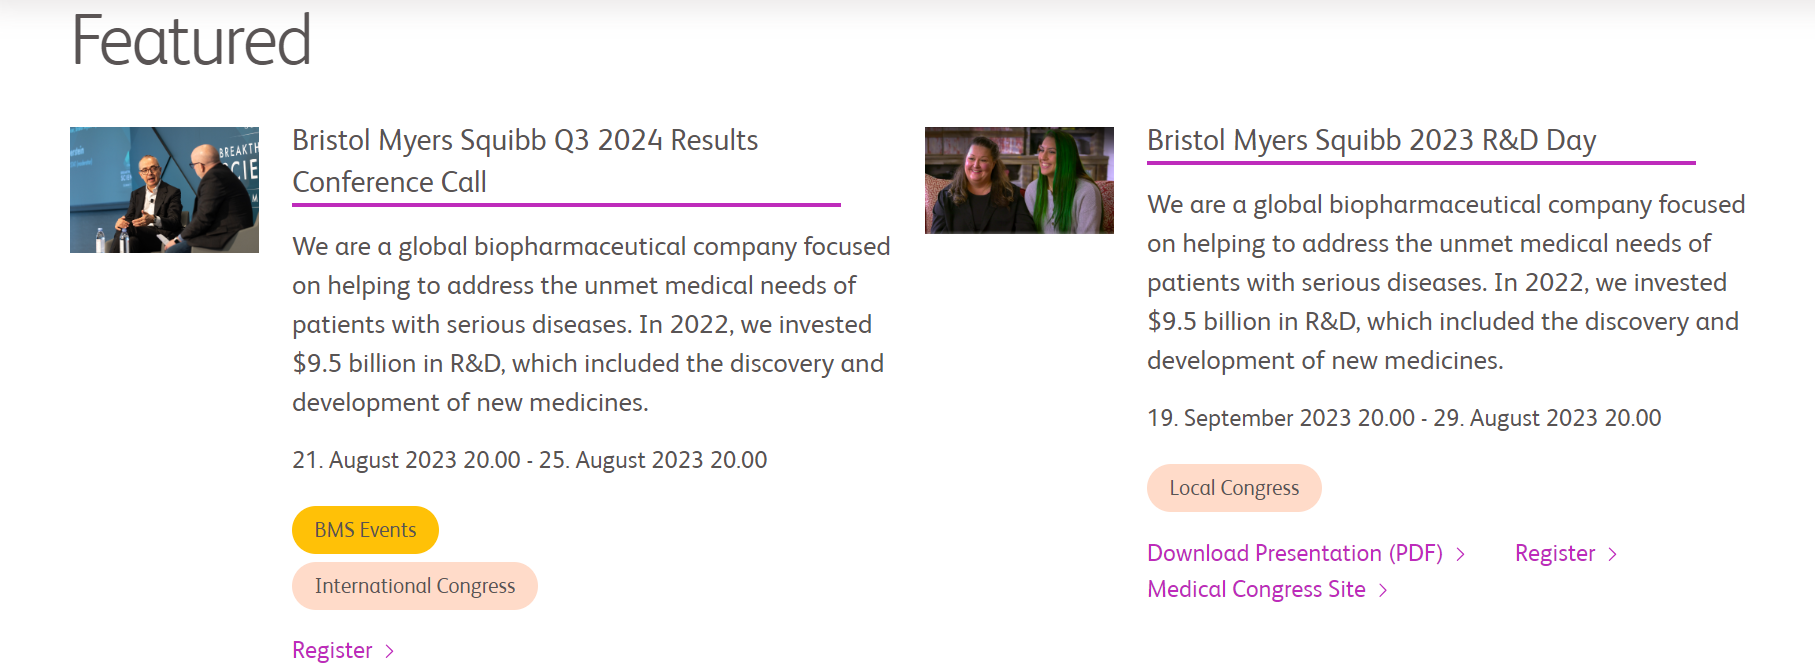Click chevron arrow next to left Register link
Viewport: 1815px width, 670px height.
point(390,651)
